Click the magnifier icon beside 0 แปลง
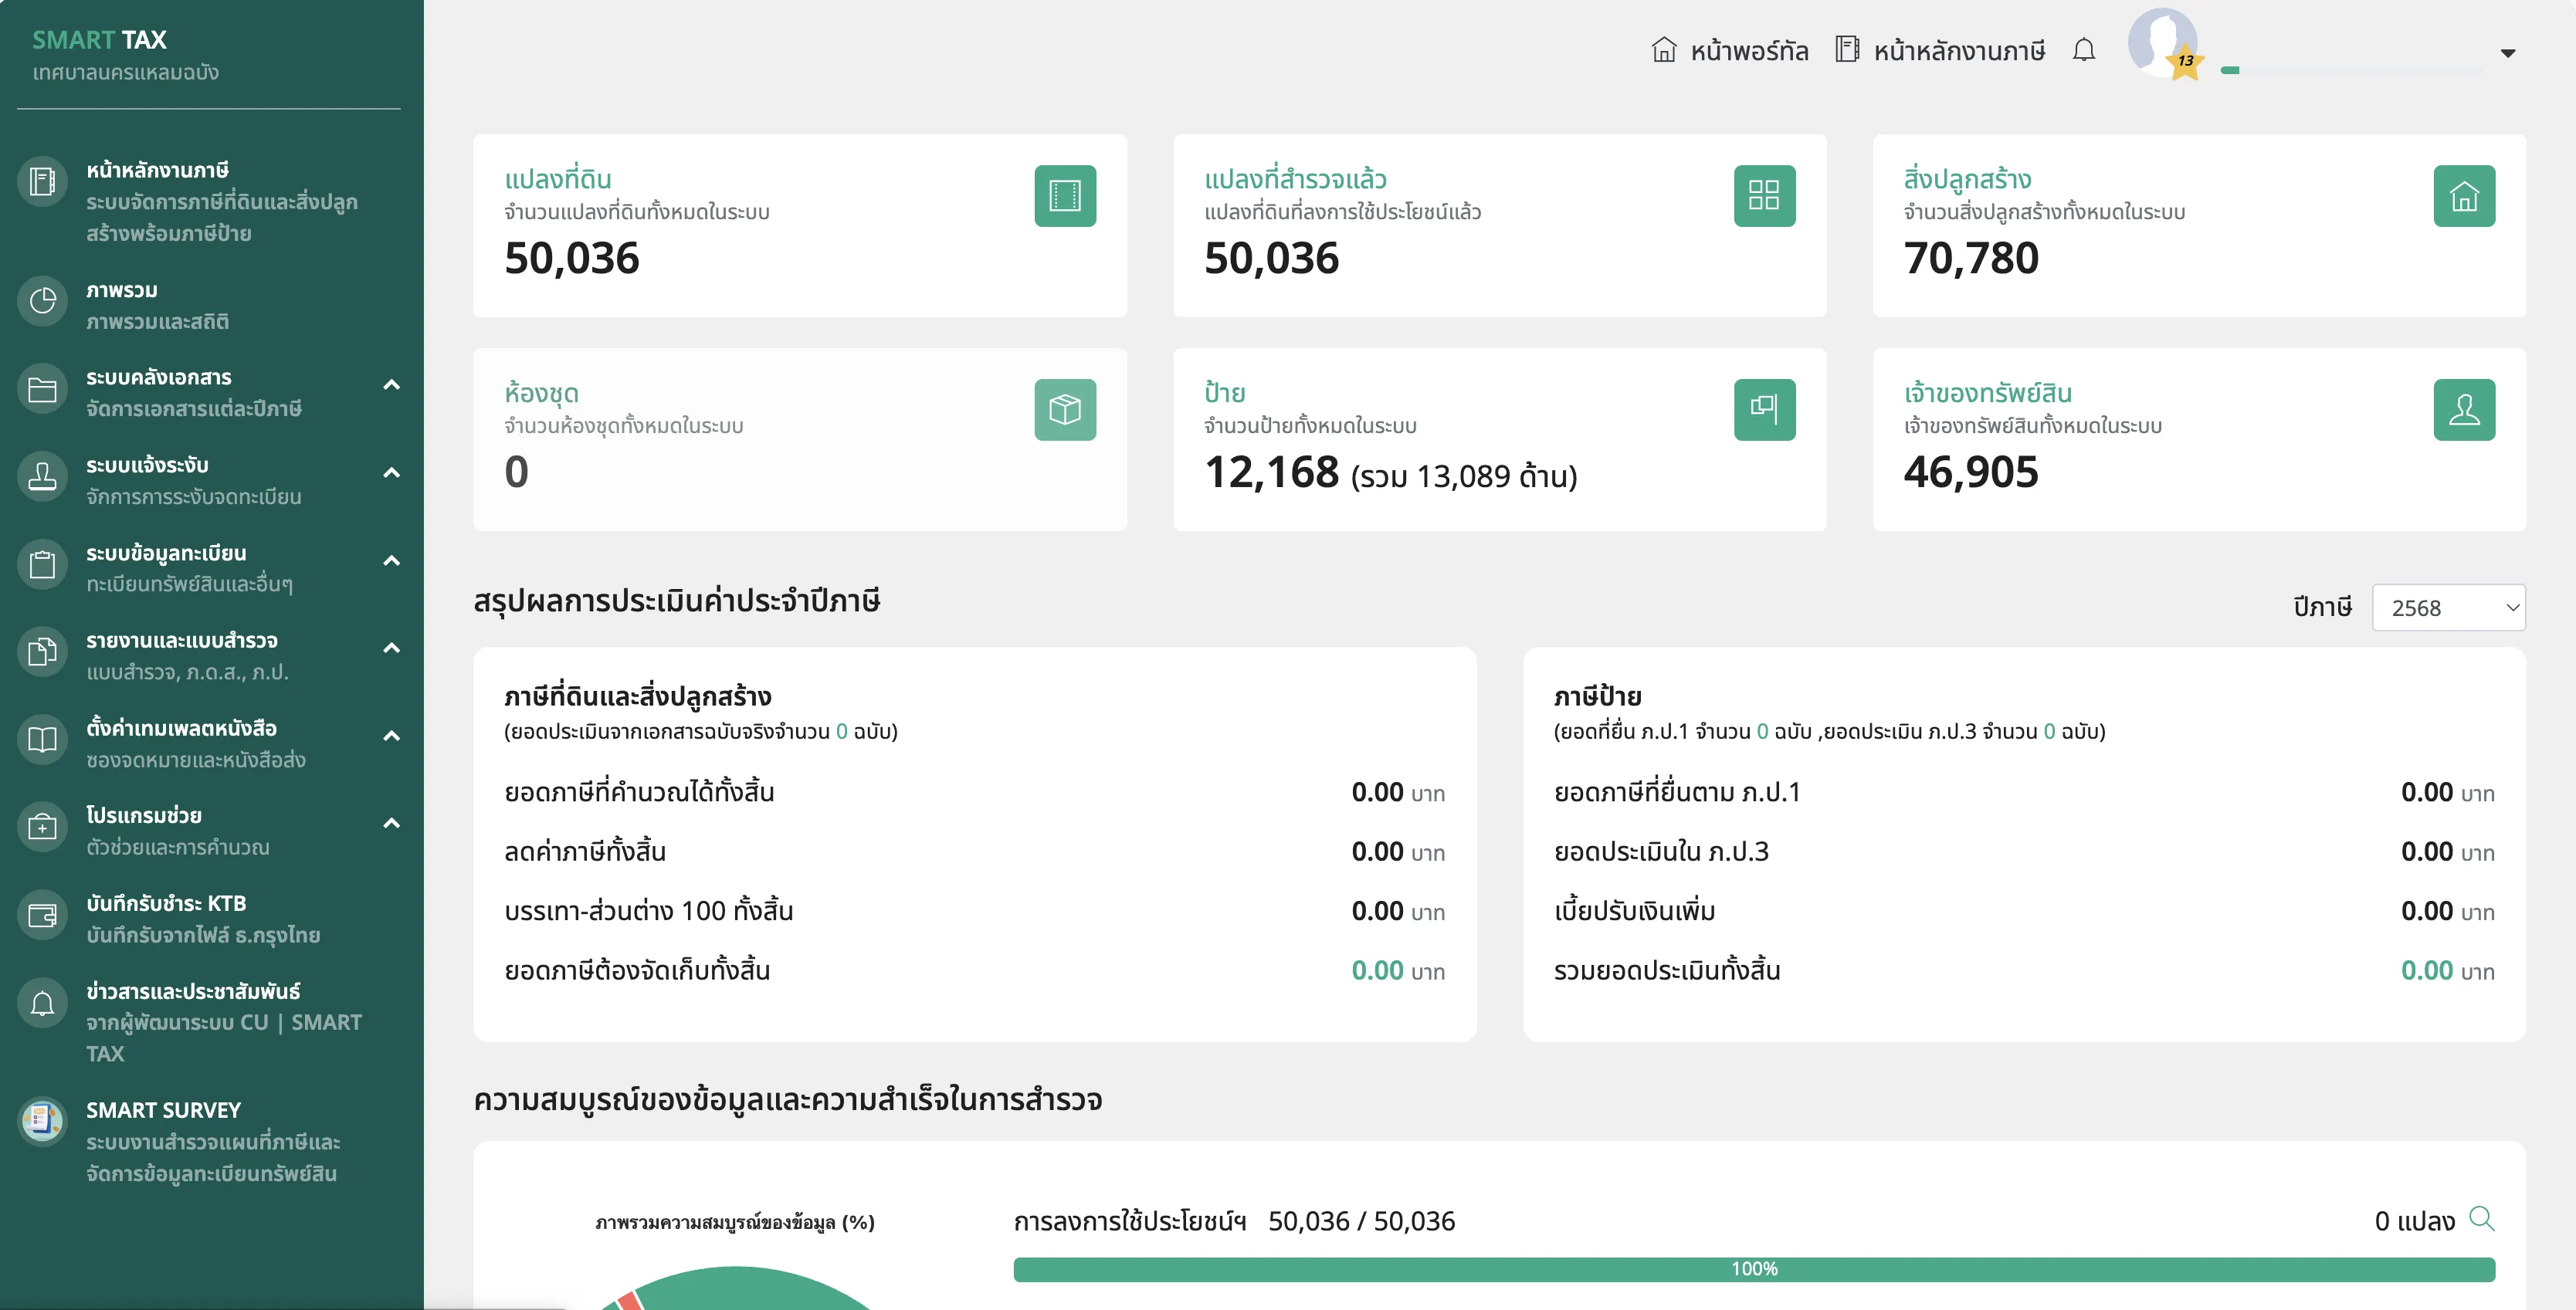Image resolution: width=2576 pixels, height=1310 pixels. (2482, 1219)
